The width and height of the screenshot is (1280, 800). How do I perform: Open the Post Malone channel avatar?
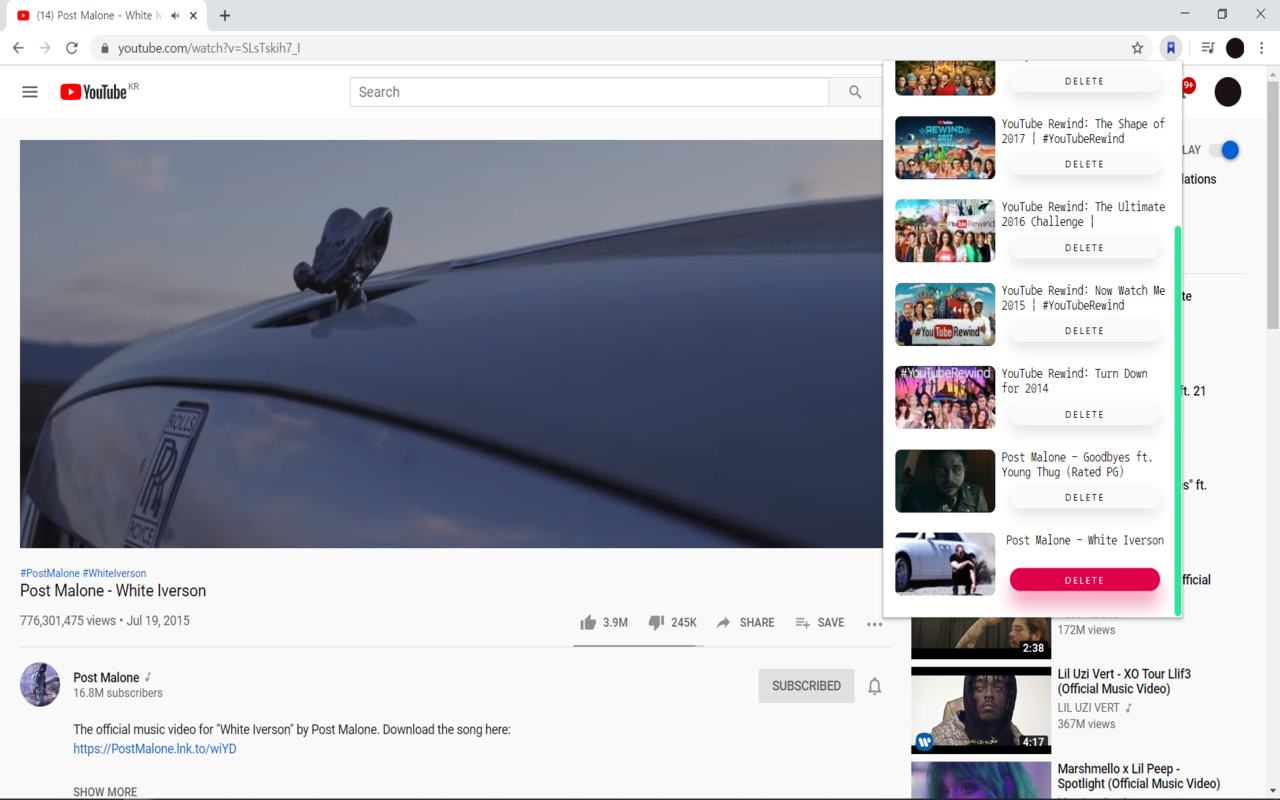40,685
